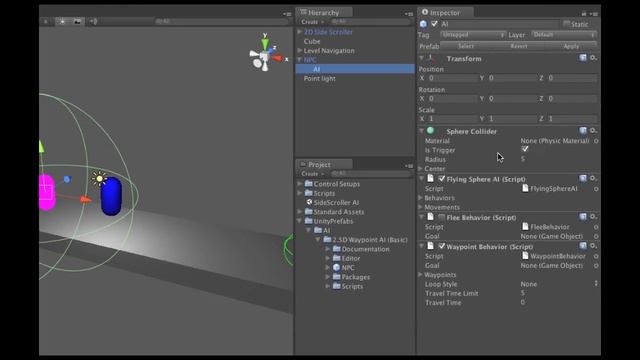The height and width of the screenshot is (360, 640).
Task: Click the Inspector lock icon
Action: (584, 13)
